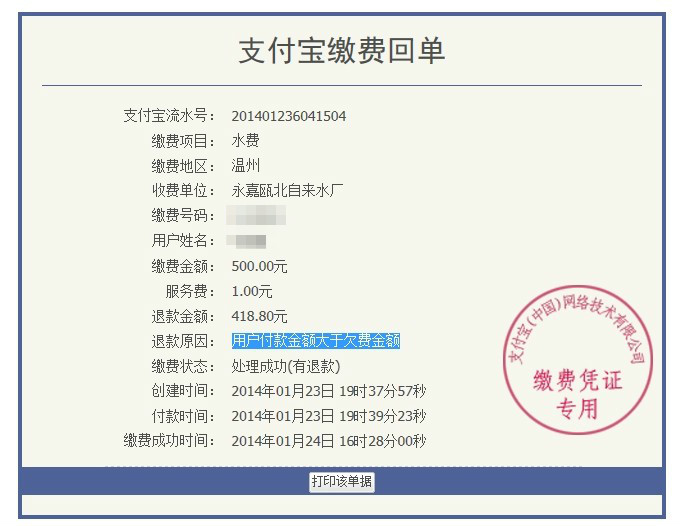Click the 付款时间 label
680x526 pixels.
[183, 416]
